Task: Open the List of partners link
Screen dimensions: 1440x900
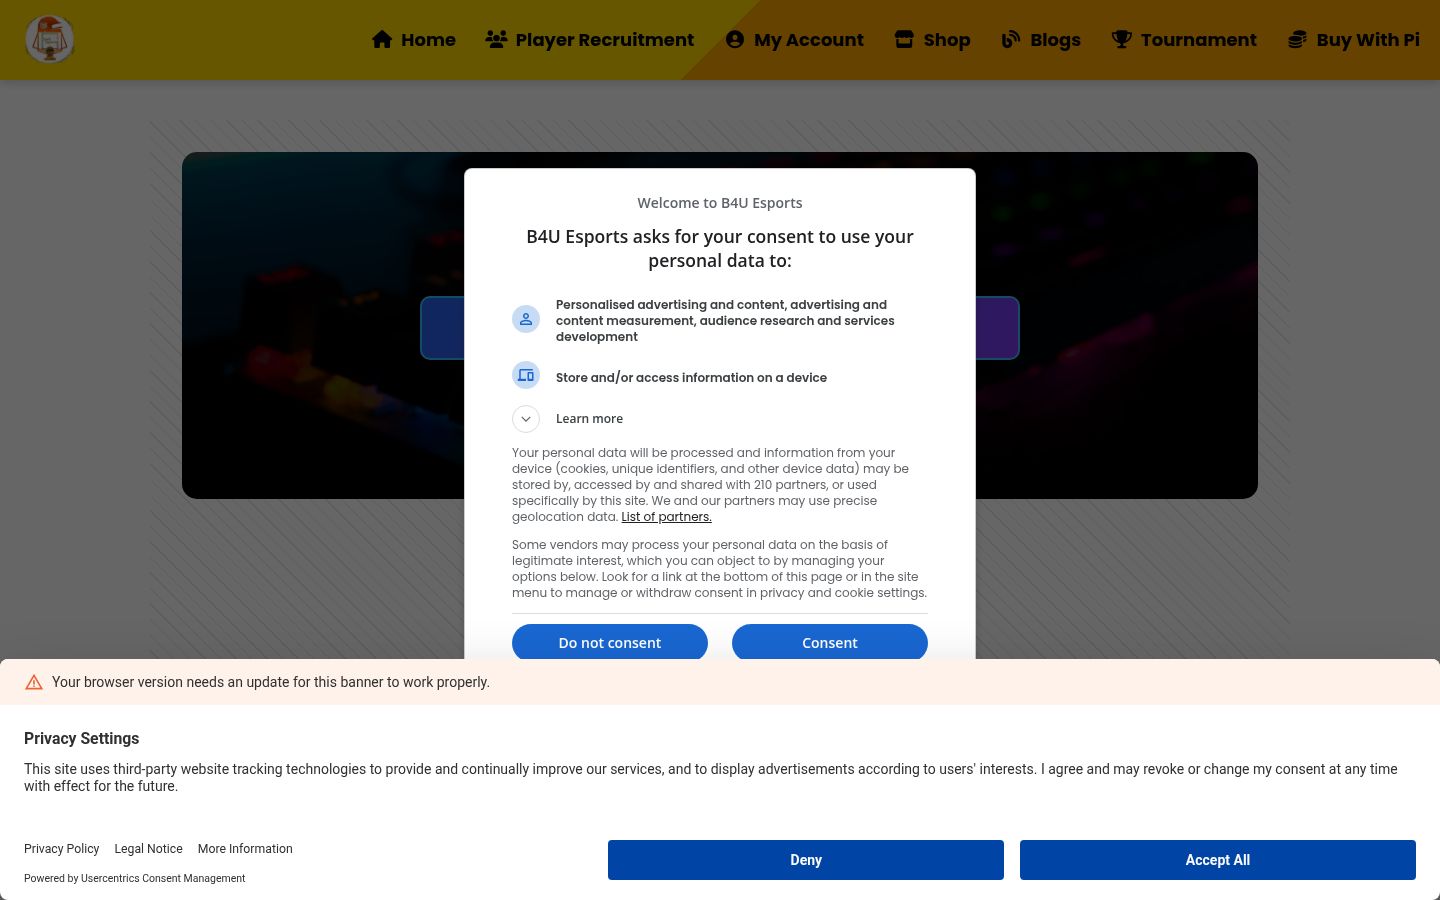Action: pos(666,517)
